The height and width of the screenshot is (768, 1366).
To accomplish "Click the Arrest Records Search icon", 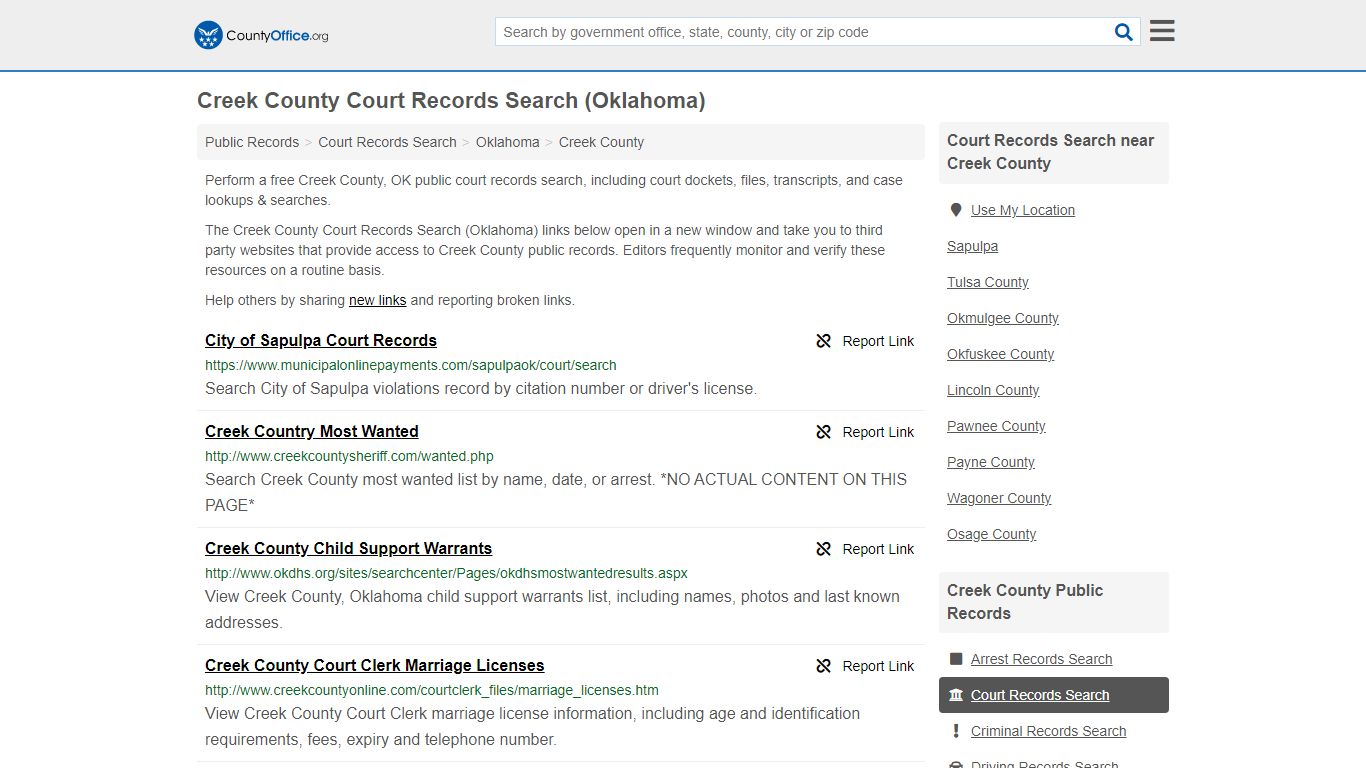I will (956, 659).
